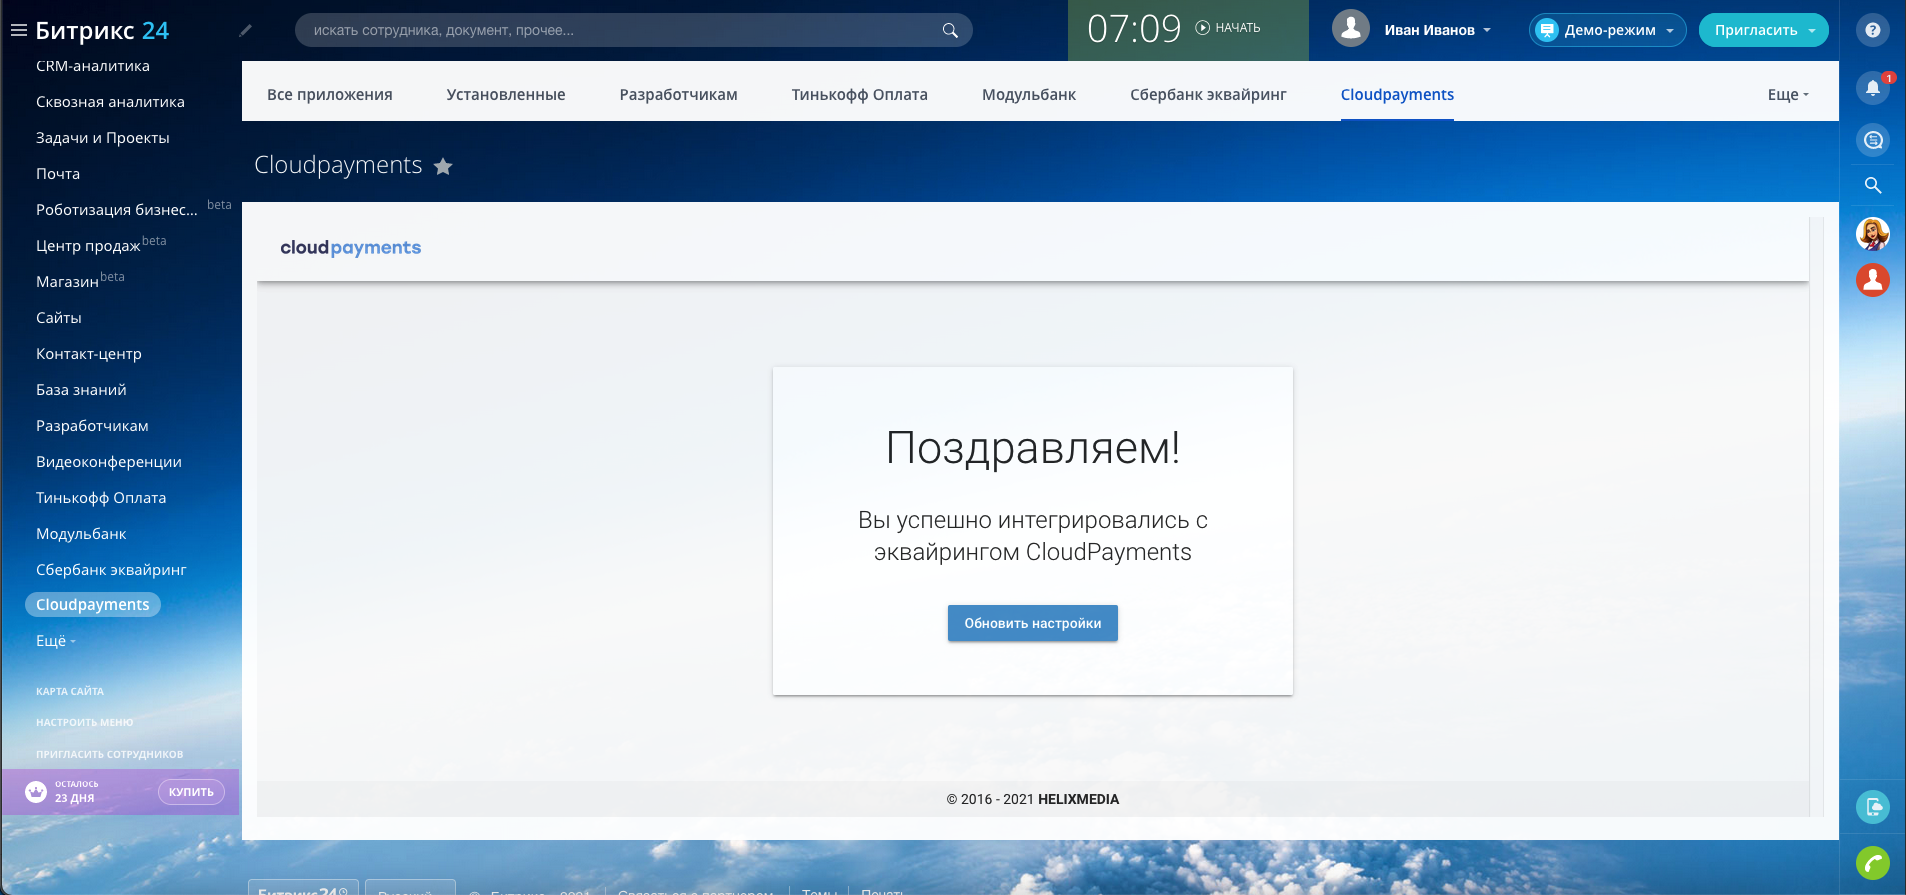Screen dimensions: 1906x895
Task: Click КАРТА САЙТА link
Action: (x=70, y=691)
